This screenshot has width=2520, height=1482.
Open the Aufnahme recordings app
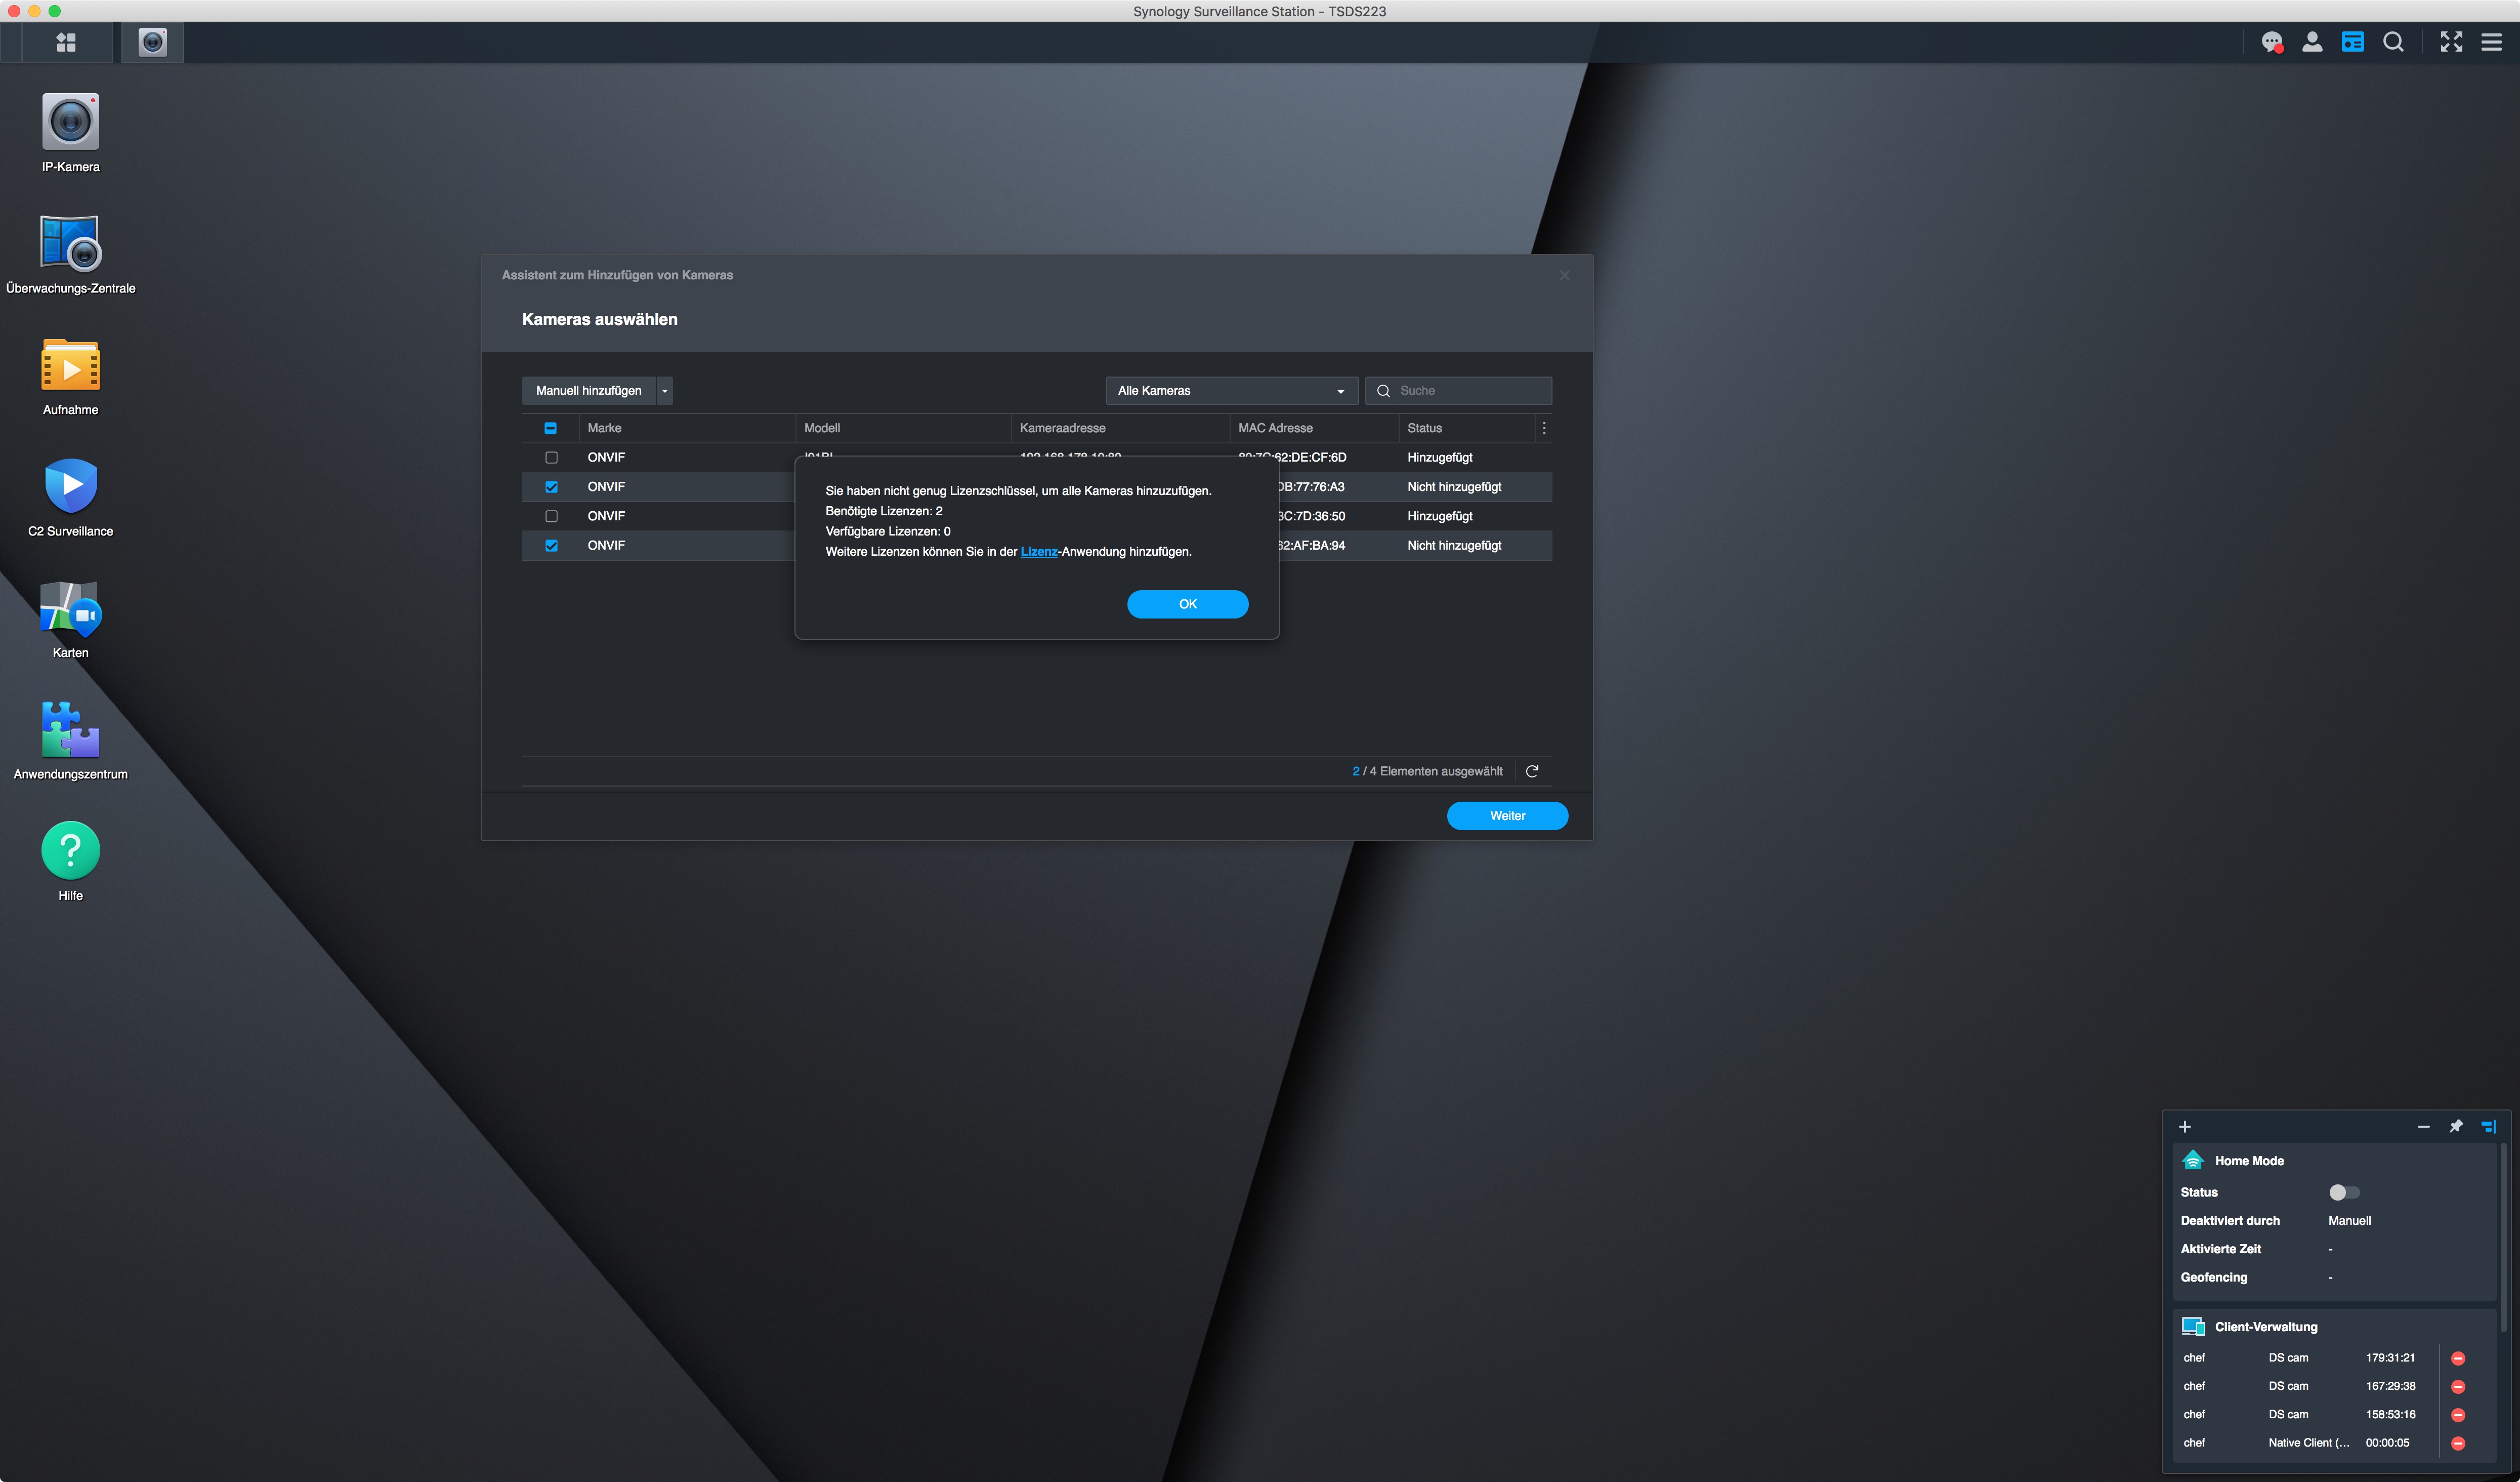pyautogui.click(x=70, y=366)
